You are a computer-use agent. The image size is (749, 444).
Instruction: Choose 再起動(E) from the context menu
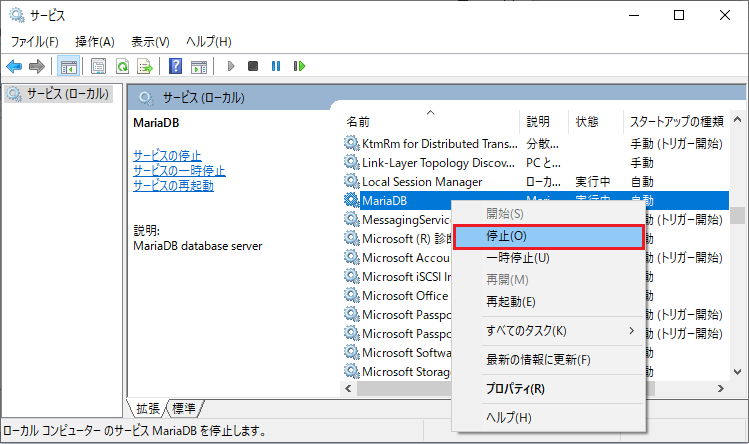click(x=511, y=301)
